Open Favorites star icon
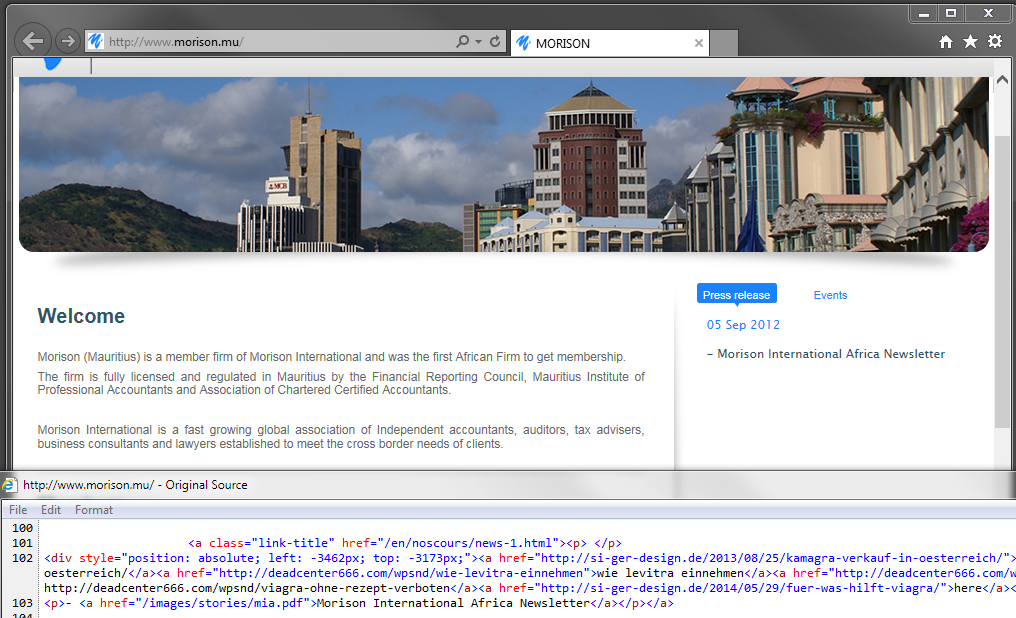 tap(970, 42)
